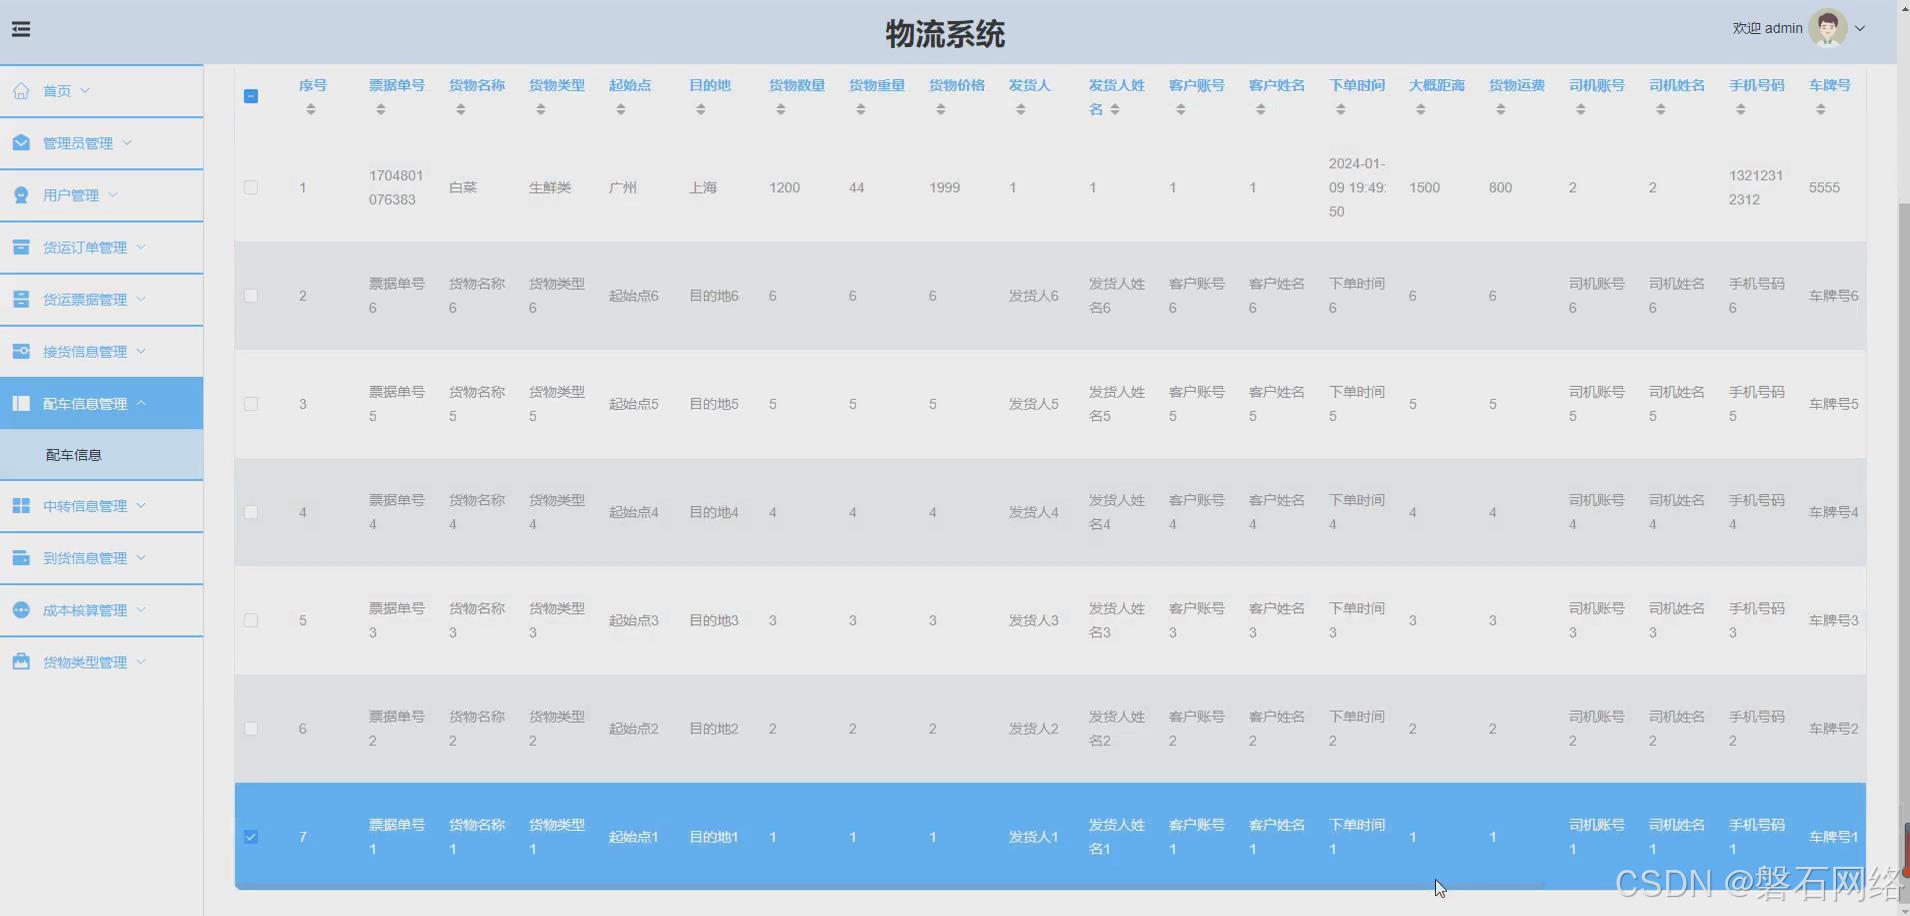Click the 欢迎 admin text
The image size is (1910, 916).
[1767, 28]
